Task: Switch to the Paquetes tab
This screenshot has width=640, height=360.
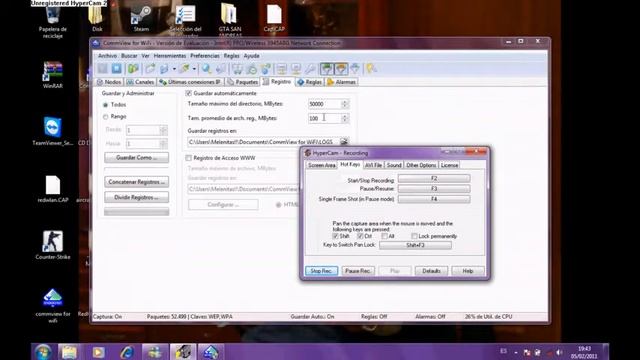Action: pyautogui.click(x=243, y=82)
